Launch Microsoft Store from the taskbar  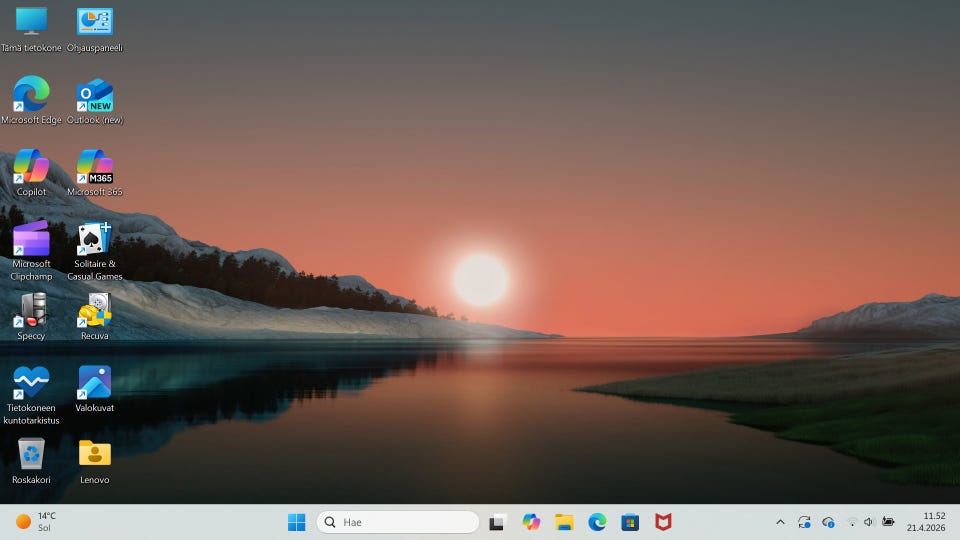point(630,522)
